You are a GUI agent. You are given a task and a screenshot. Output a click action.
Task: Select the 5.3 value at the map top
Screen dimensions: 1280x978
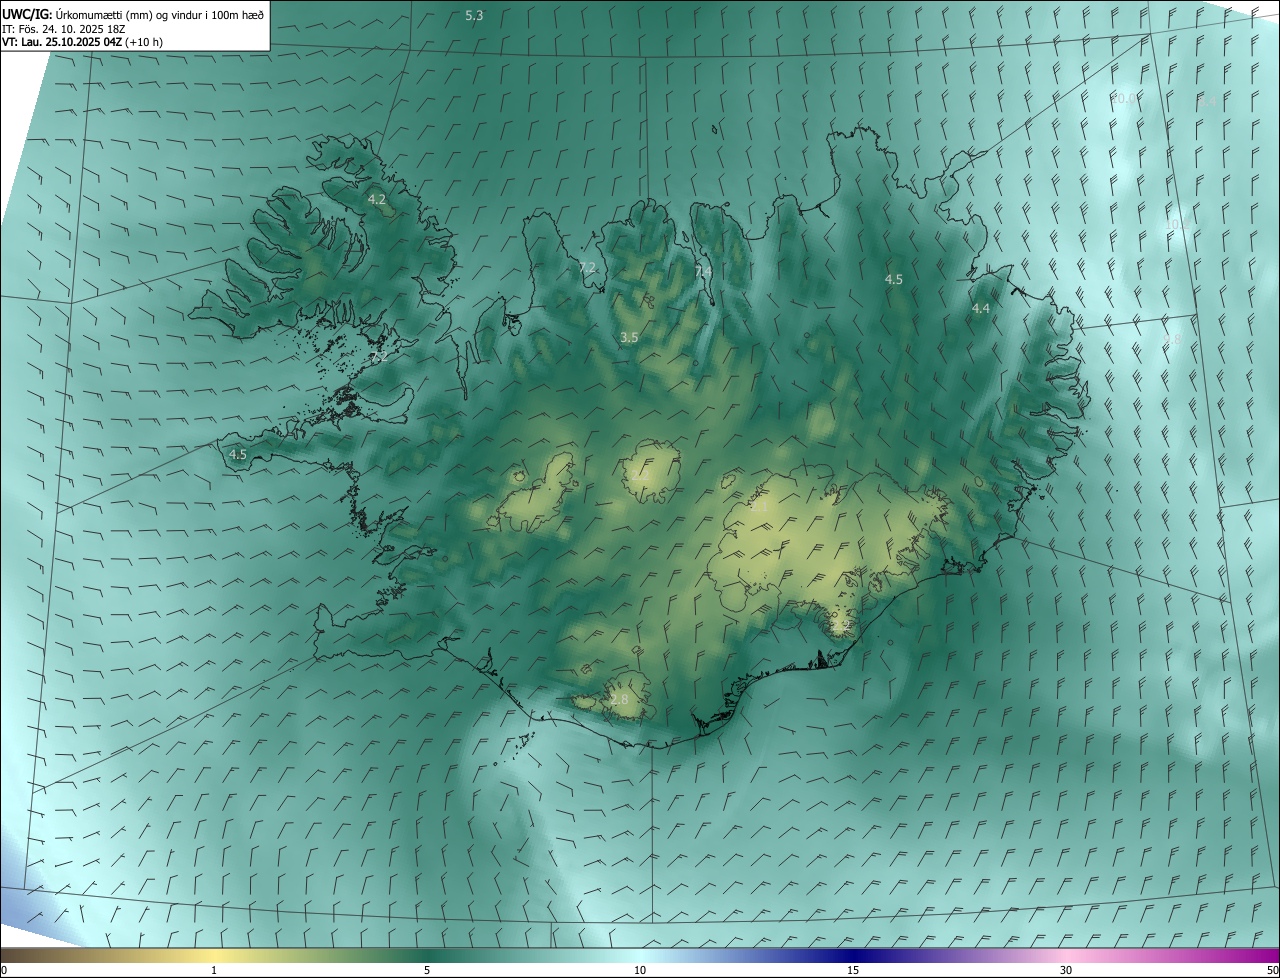474,16
